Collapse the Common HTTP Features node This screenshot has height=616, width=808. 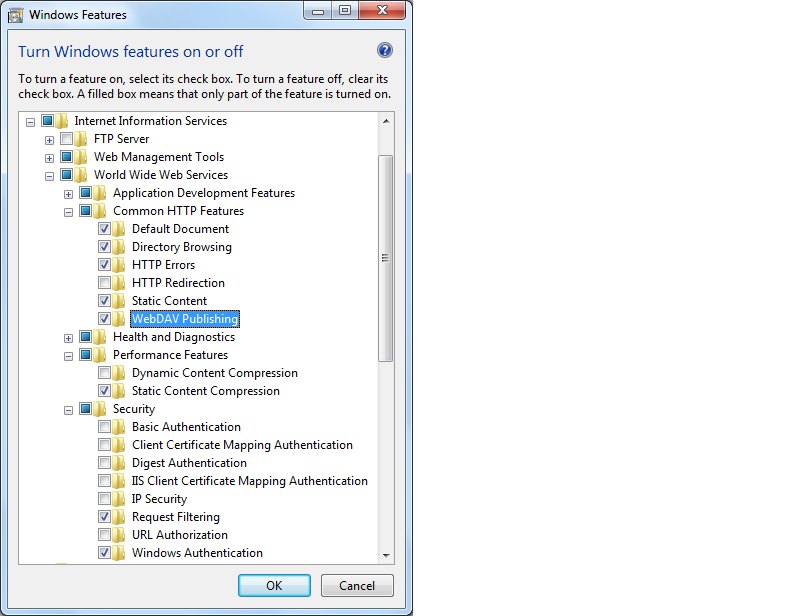point(69,212)
